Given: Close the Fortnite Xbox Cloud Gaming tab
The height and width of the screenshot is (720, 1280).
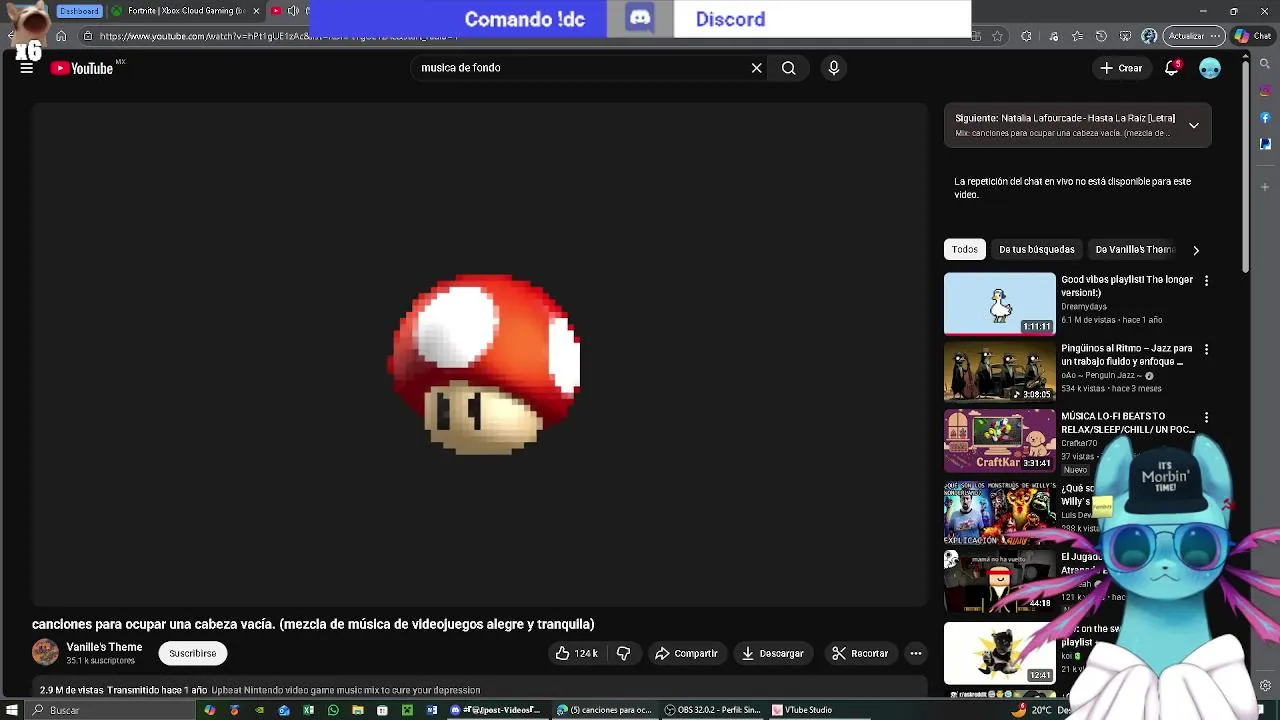Looking at the screenshot, I should 256,11.
